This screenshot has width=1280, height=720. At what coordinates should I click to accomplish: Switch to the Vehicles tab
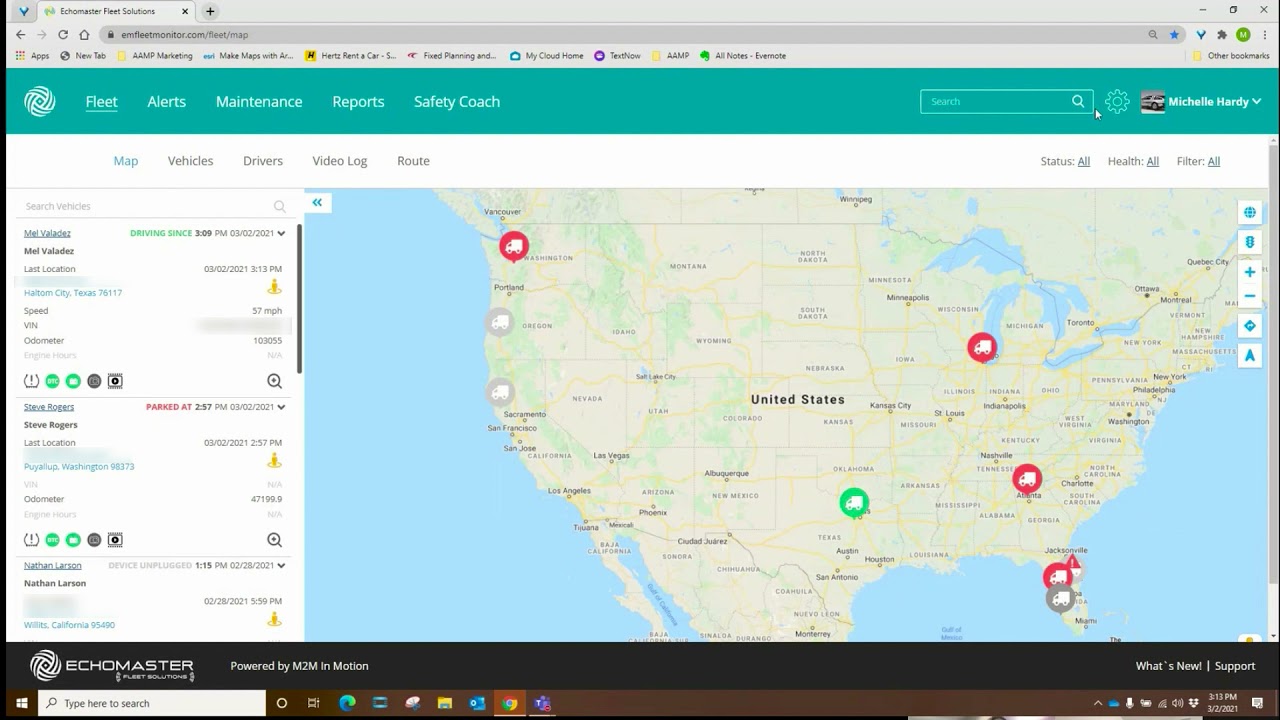pos(190,161)
